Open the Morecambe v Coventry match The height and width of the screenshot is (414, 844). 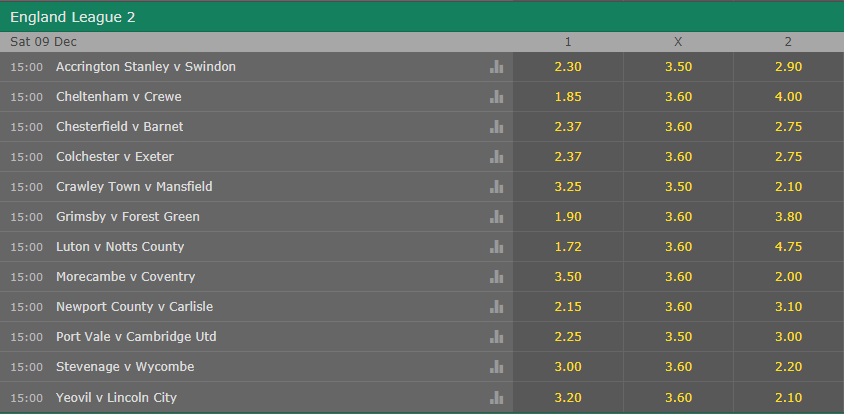[x=125, y=277]
